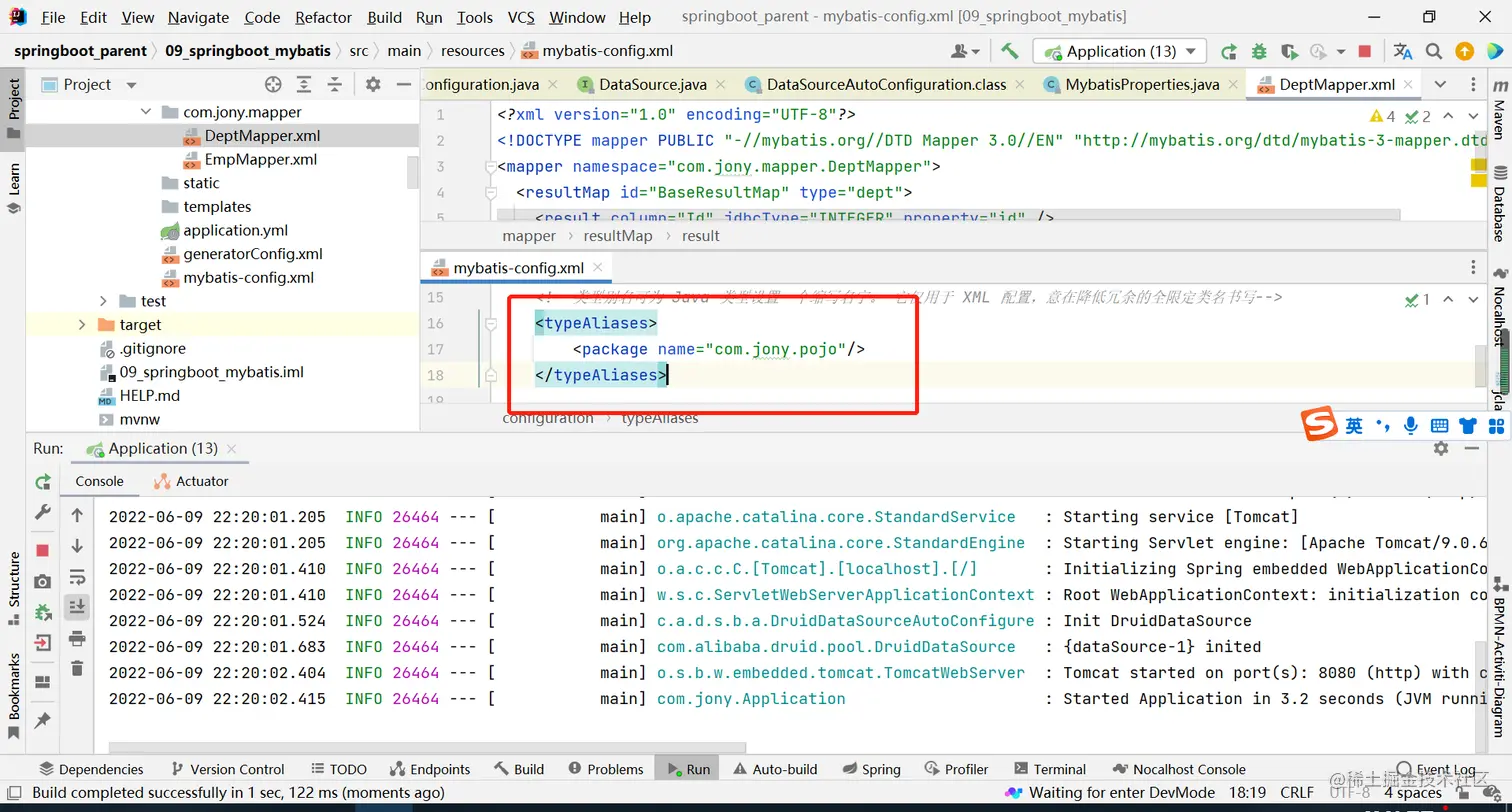Screen dimensions: 1512x812
Task: Open the Refactor menu
Action: 324,17
